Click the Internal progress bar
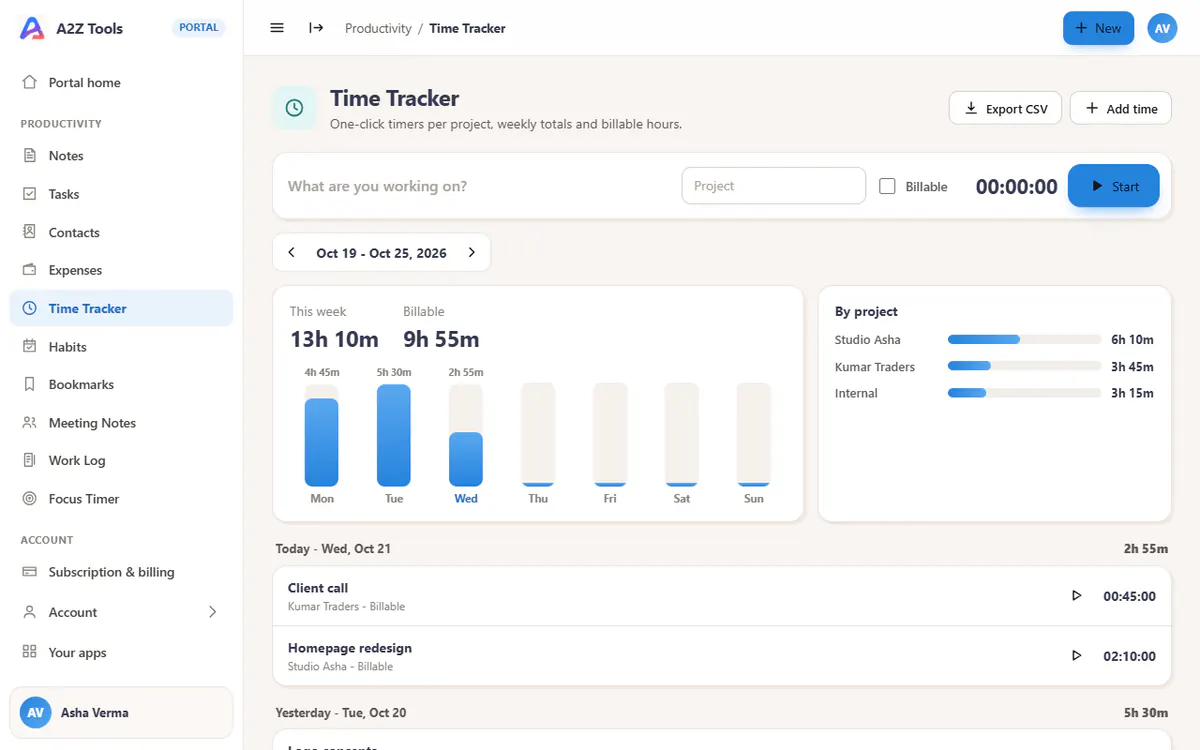The image size is (1200, 750). click(x=1024, y=393)
